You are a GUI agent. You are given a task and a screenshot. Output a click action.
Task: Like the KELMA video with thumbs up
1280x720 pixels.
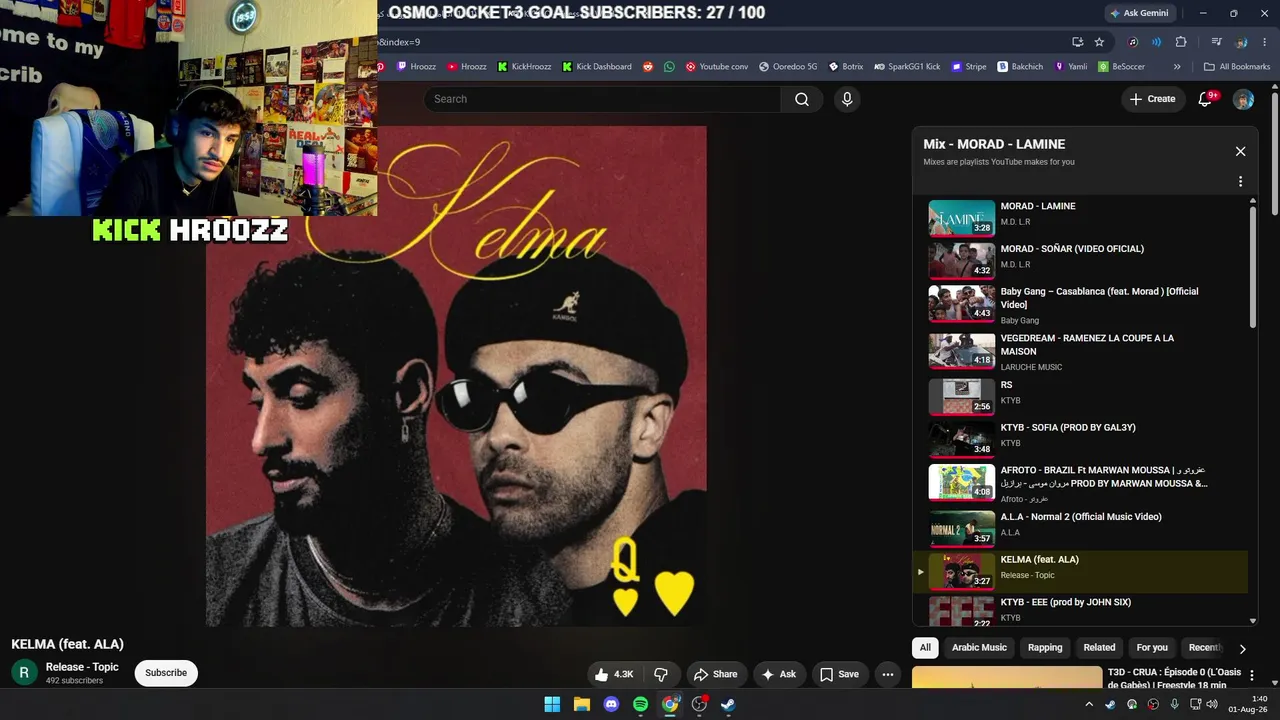coord(614,674)
